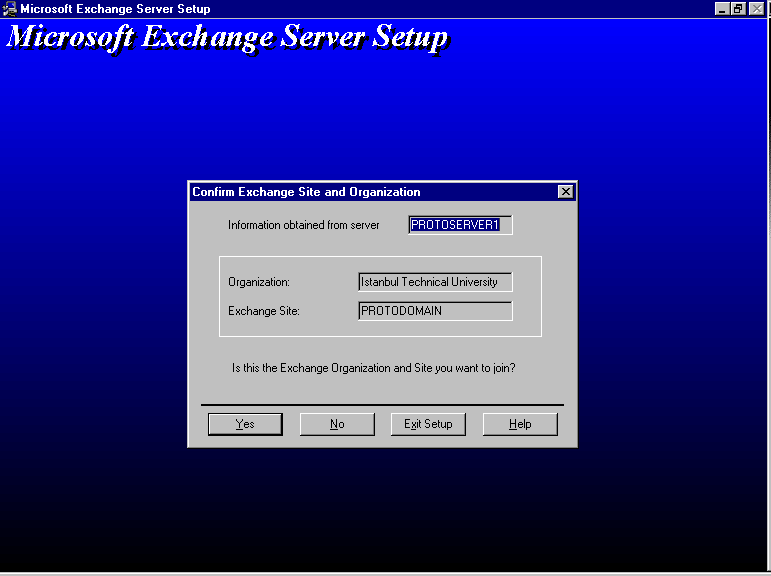Click the 'Information obtained from server' label
This screenshot has height=576, width=771.
[303, 225]
